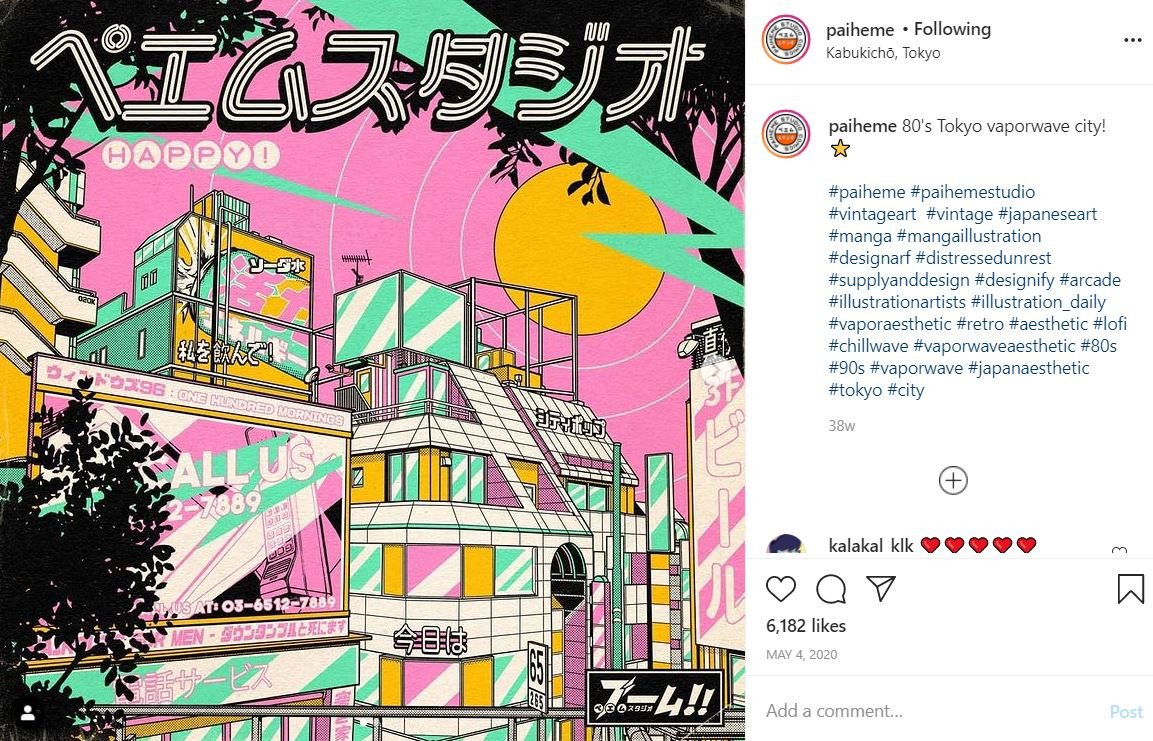1153x741 pixels.
Task: Load more comments with the plus icon
Action: (x=953, y=481)
